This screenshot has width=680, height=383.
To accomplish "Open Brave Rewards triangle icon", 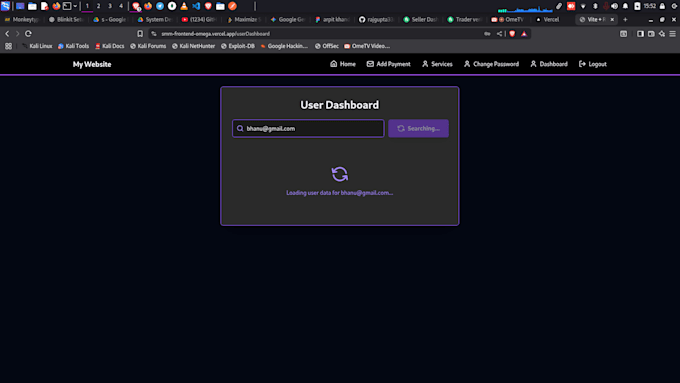I will click(x=524, y=33).
